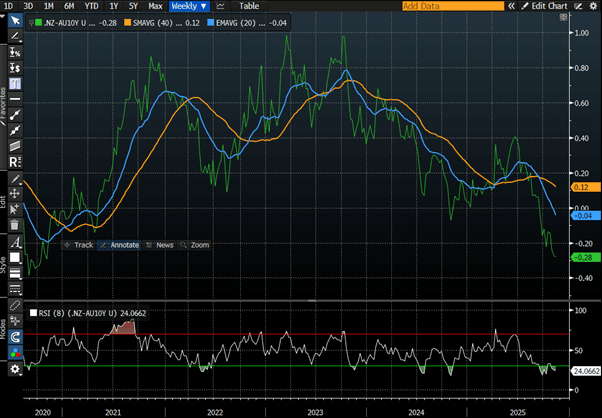
Task: Select the YTD time range
Action: (x=90, y=6)
